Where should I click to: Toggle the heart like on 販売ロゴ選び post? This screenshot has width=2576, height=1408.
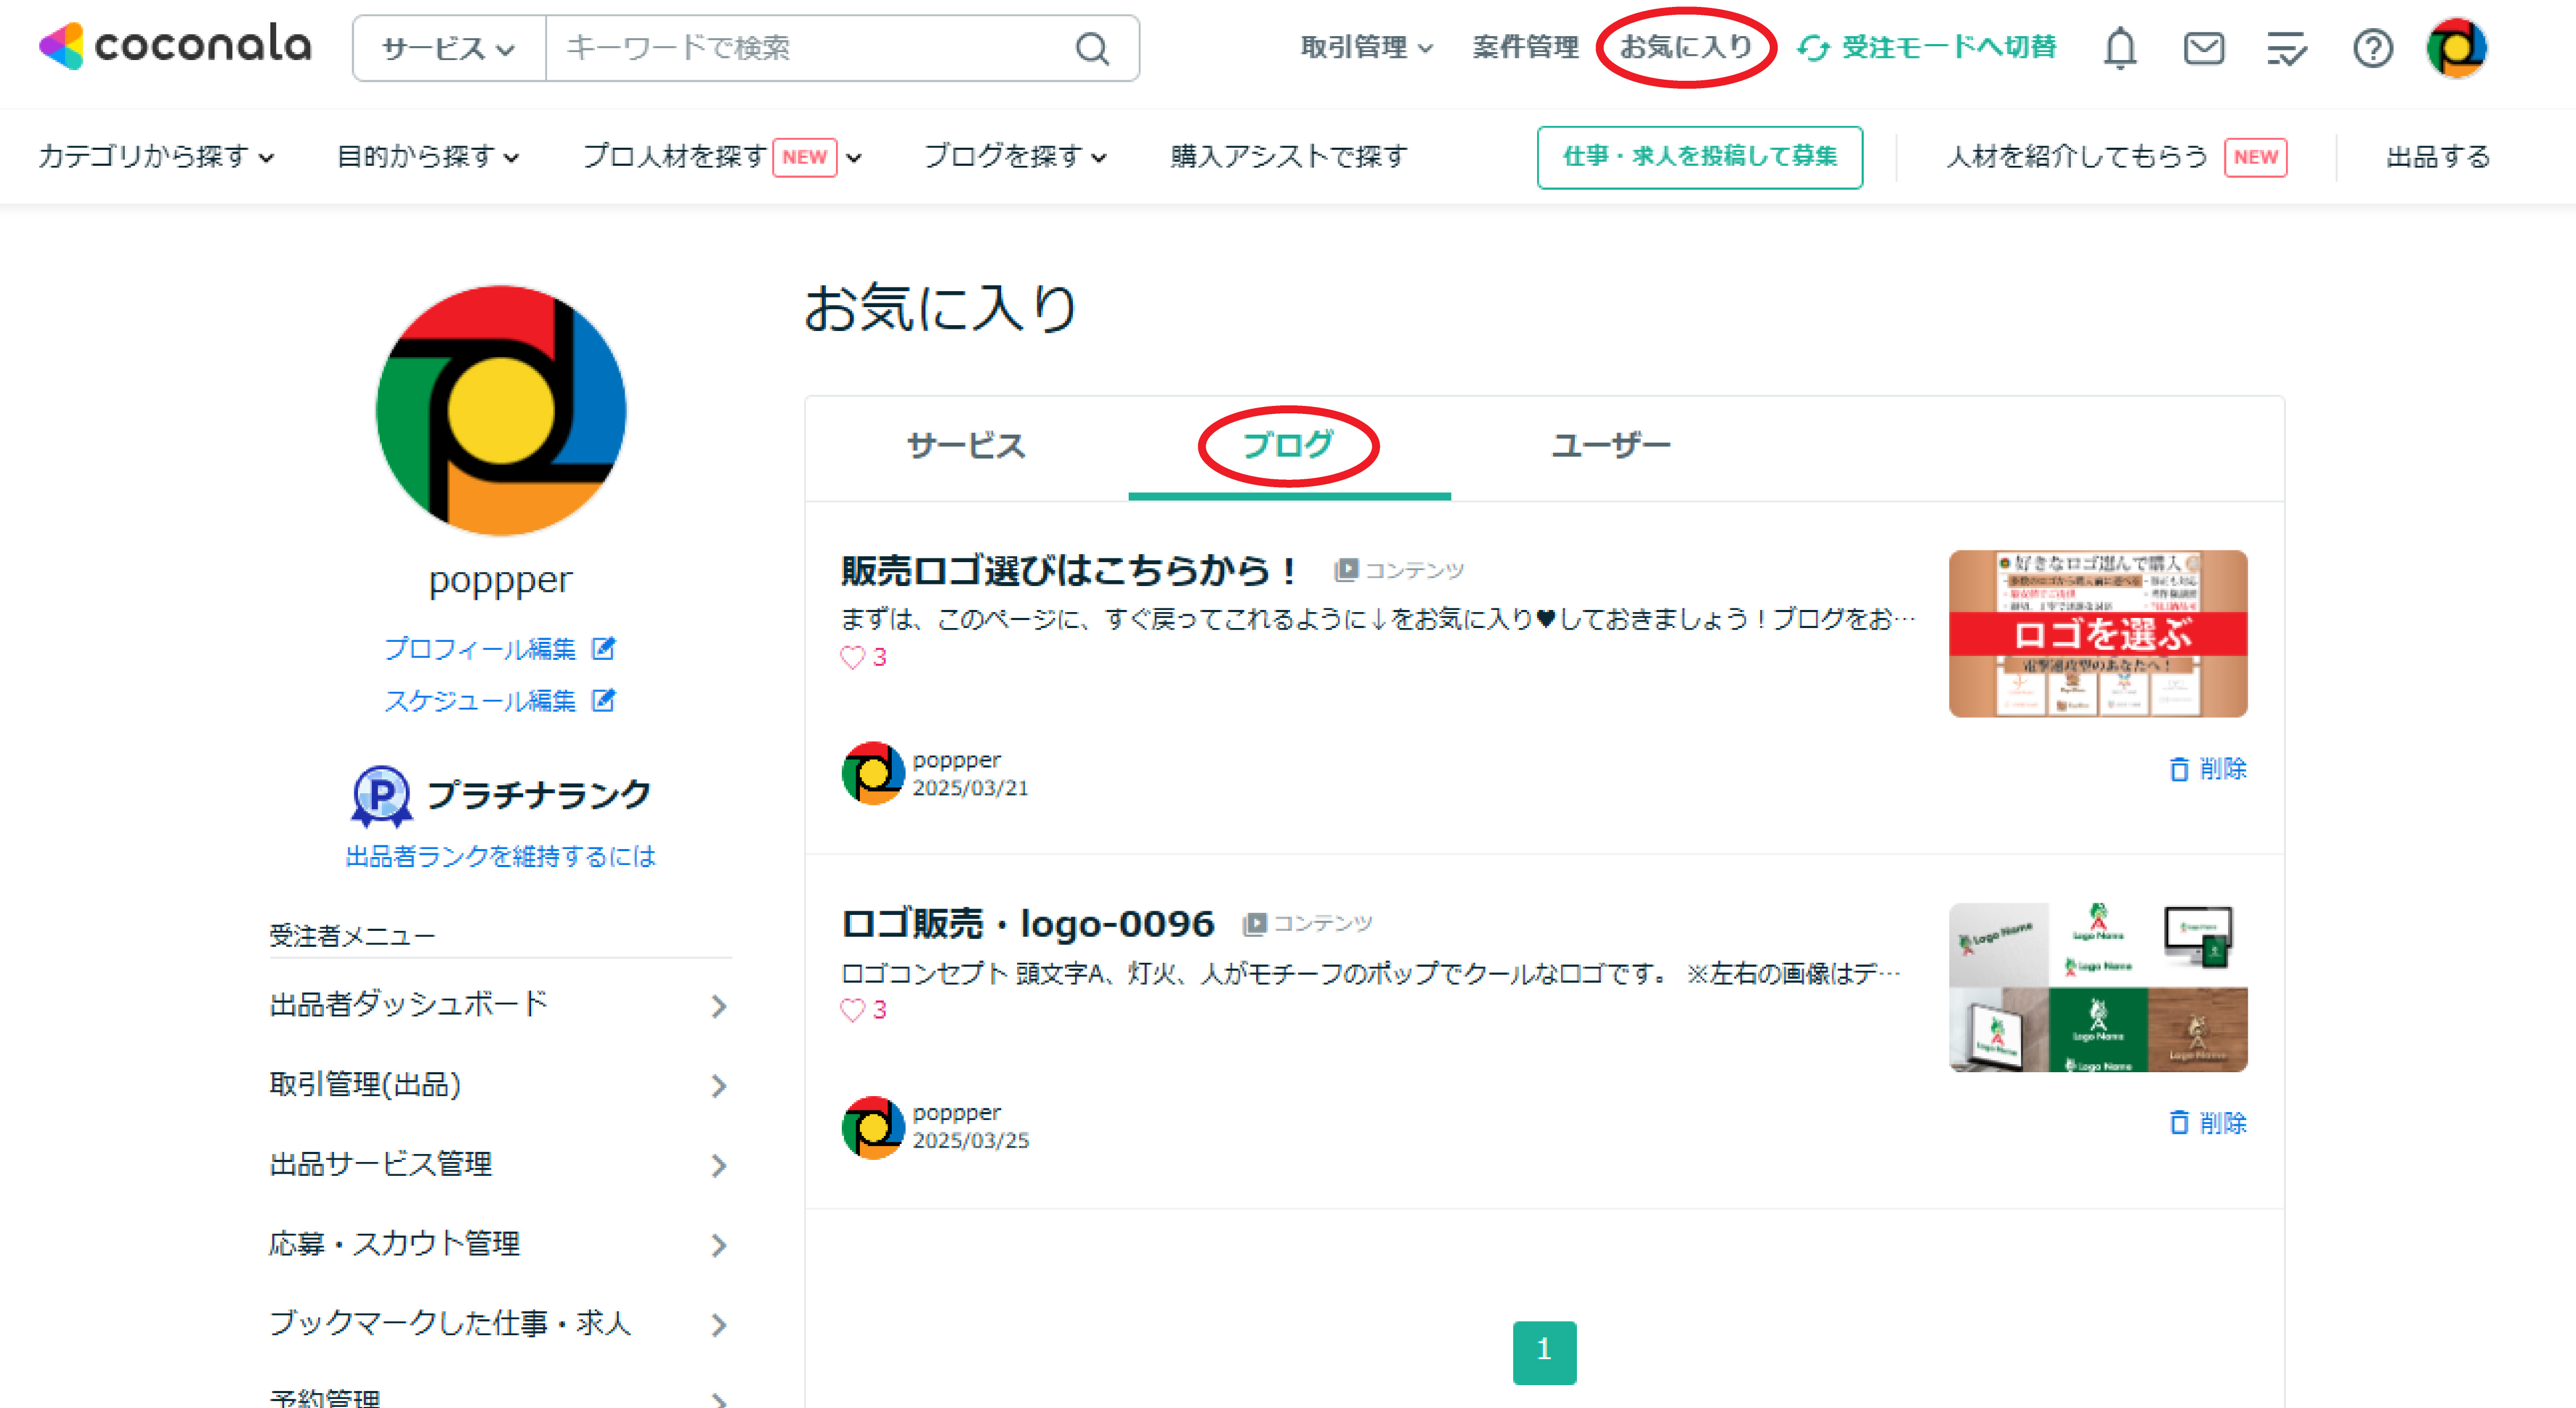coord(852,657)
